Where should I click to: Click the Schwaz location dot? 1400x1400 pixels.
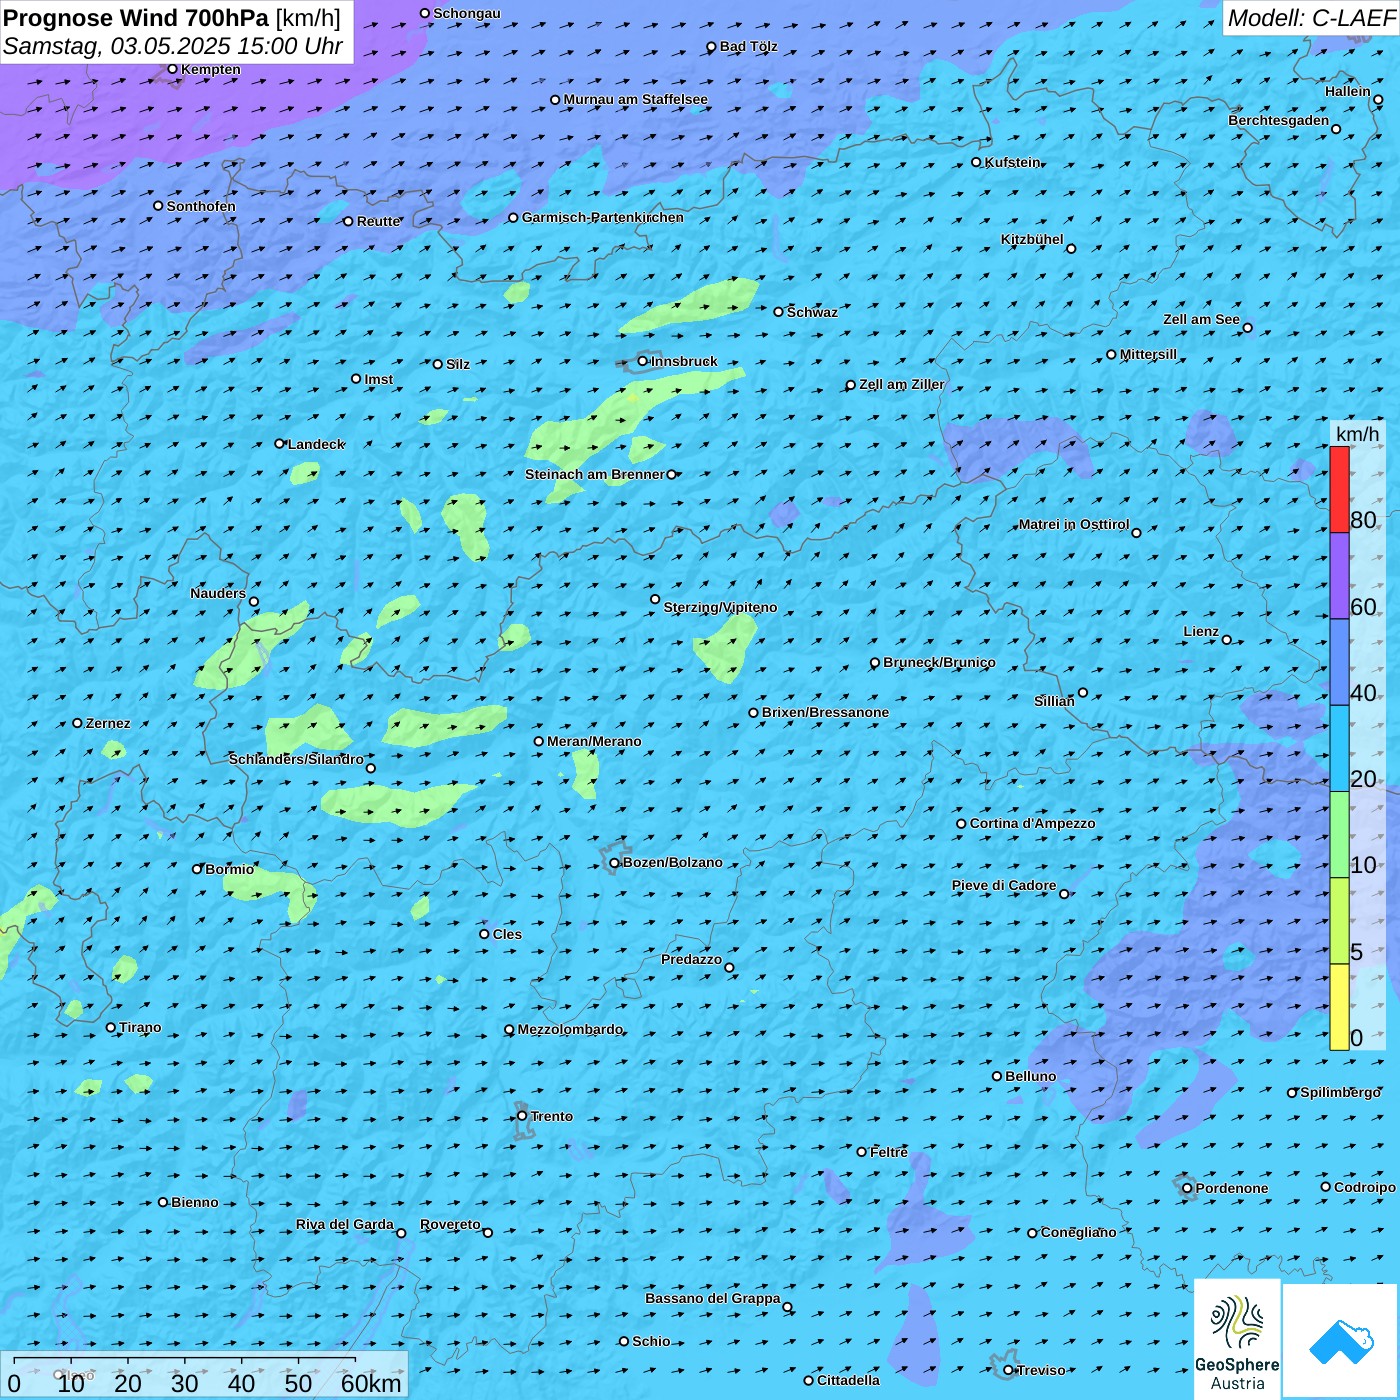pos(779,312)
